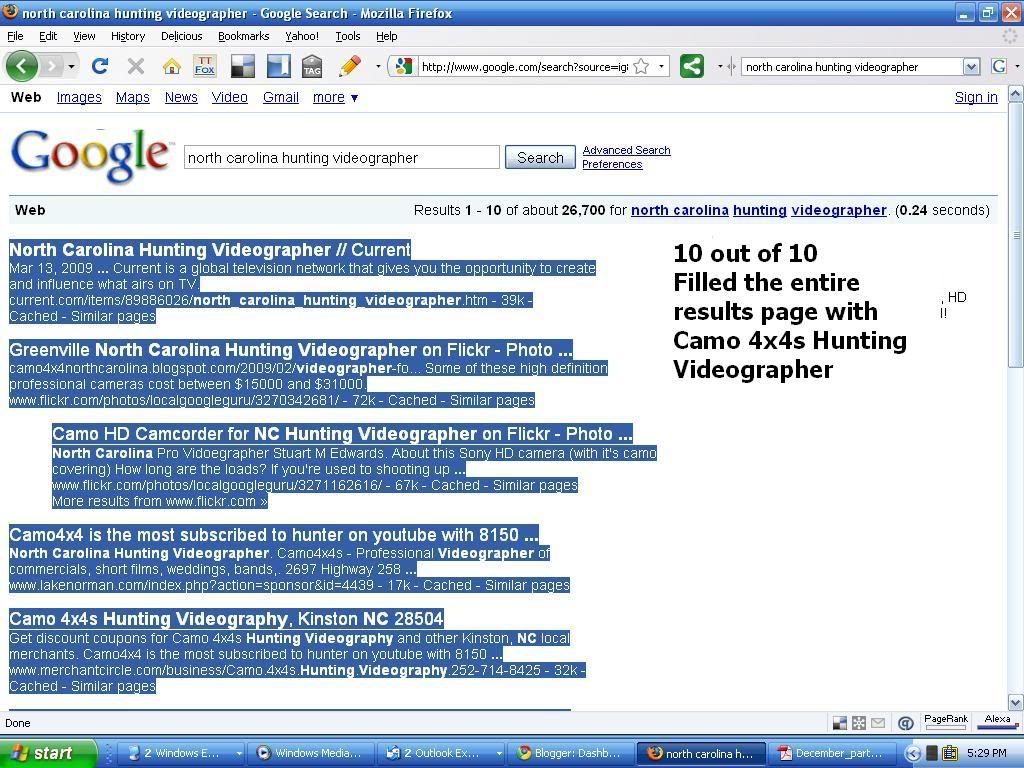Viewport: 1024px width, 768px height.
Task: Click More results from www.flickr.com
Action: tap(160, 502)
